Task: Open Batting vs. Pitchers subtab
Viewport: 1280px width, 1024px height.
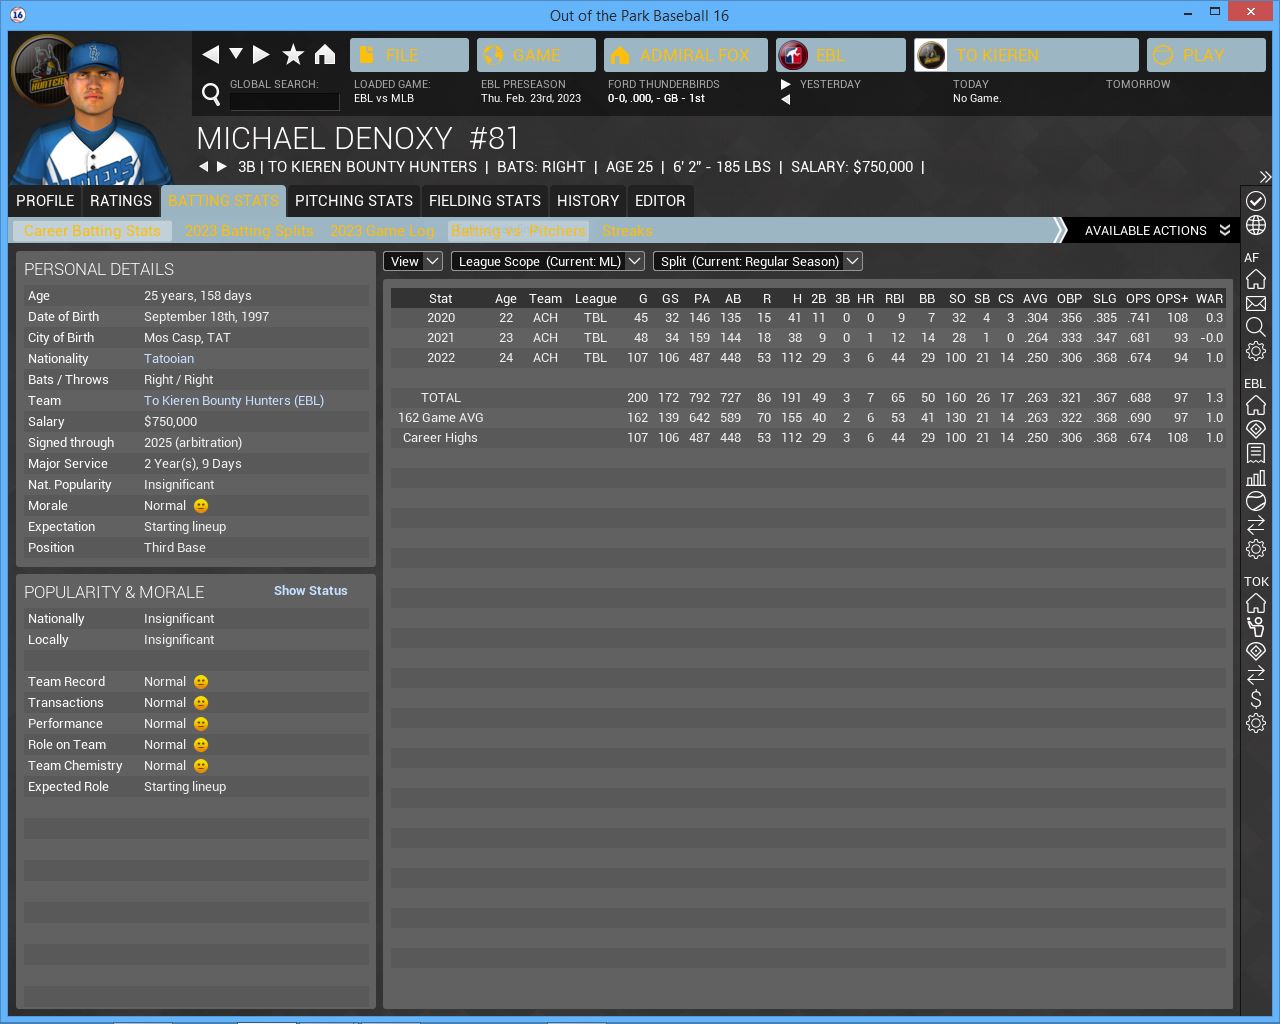Action: (518, 231)
